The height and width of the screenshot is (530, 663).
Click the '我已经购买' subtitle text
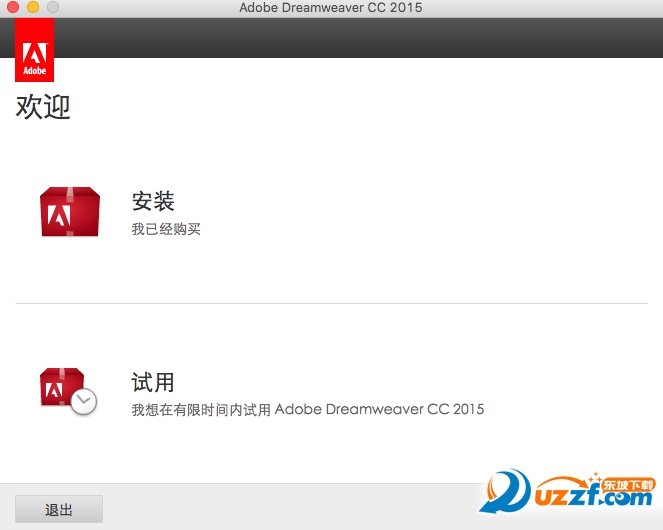point(166,229)
